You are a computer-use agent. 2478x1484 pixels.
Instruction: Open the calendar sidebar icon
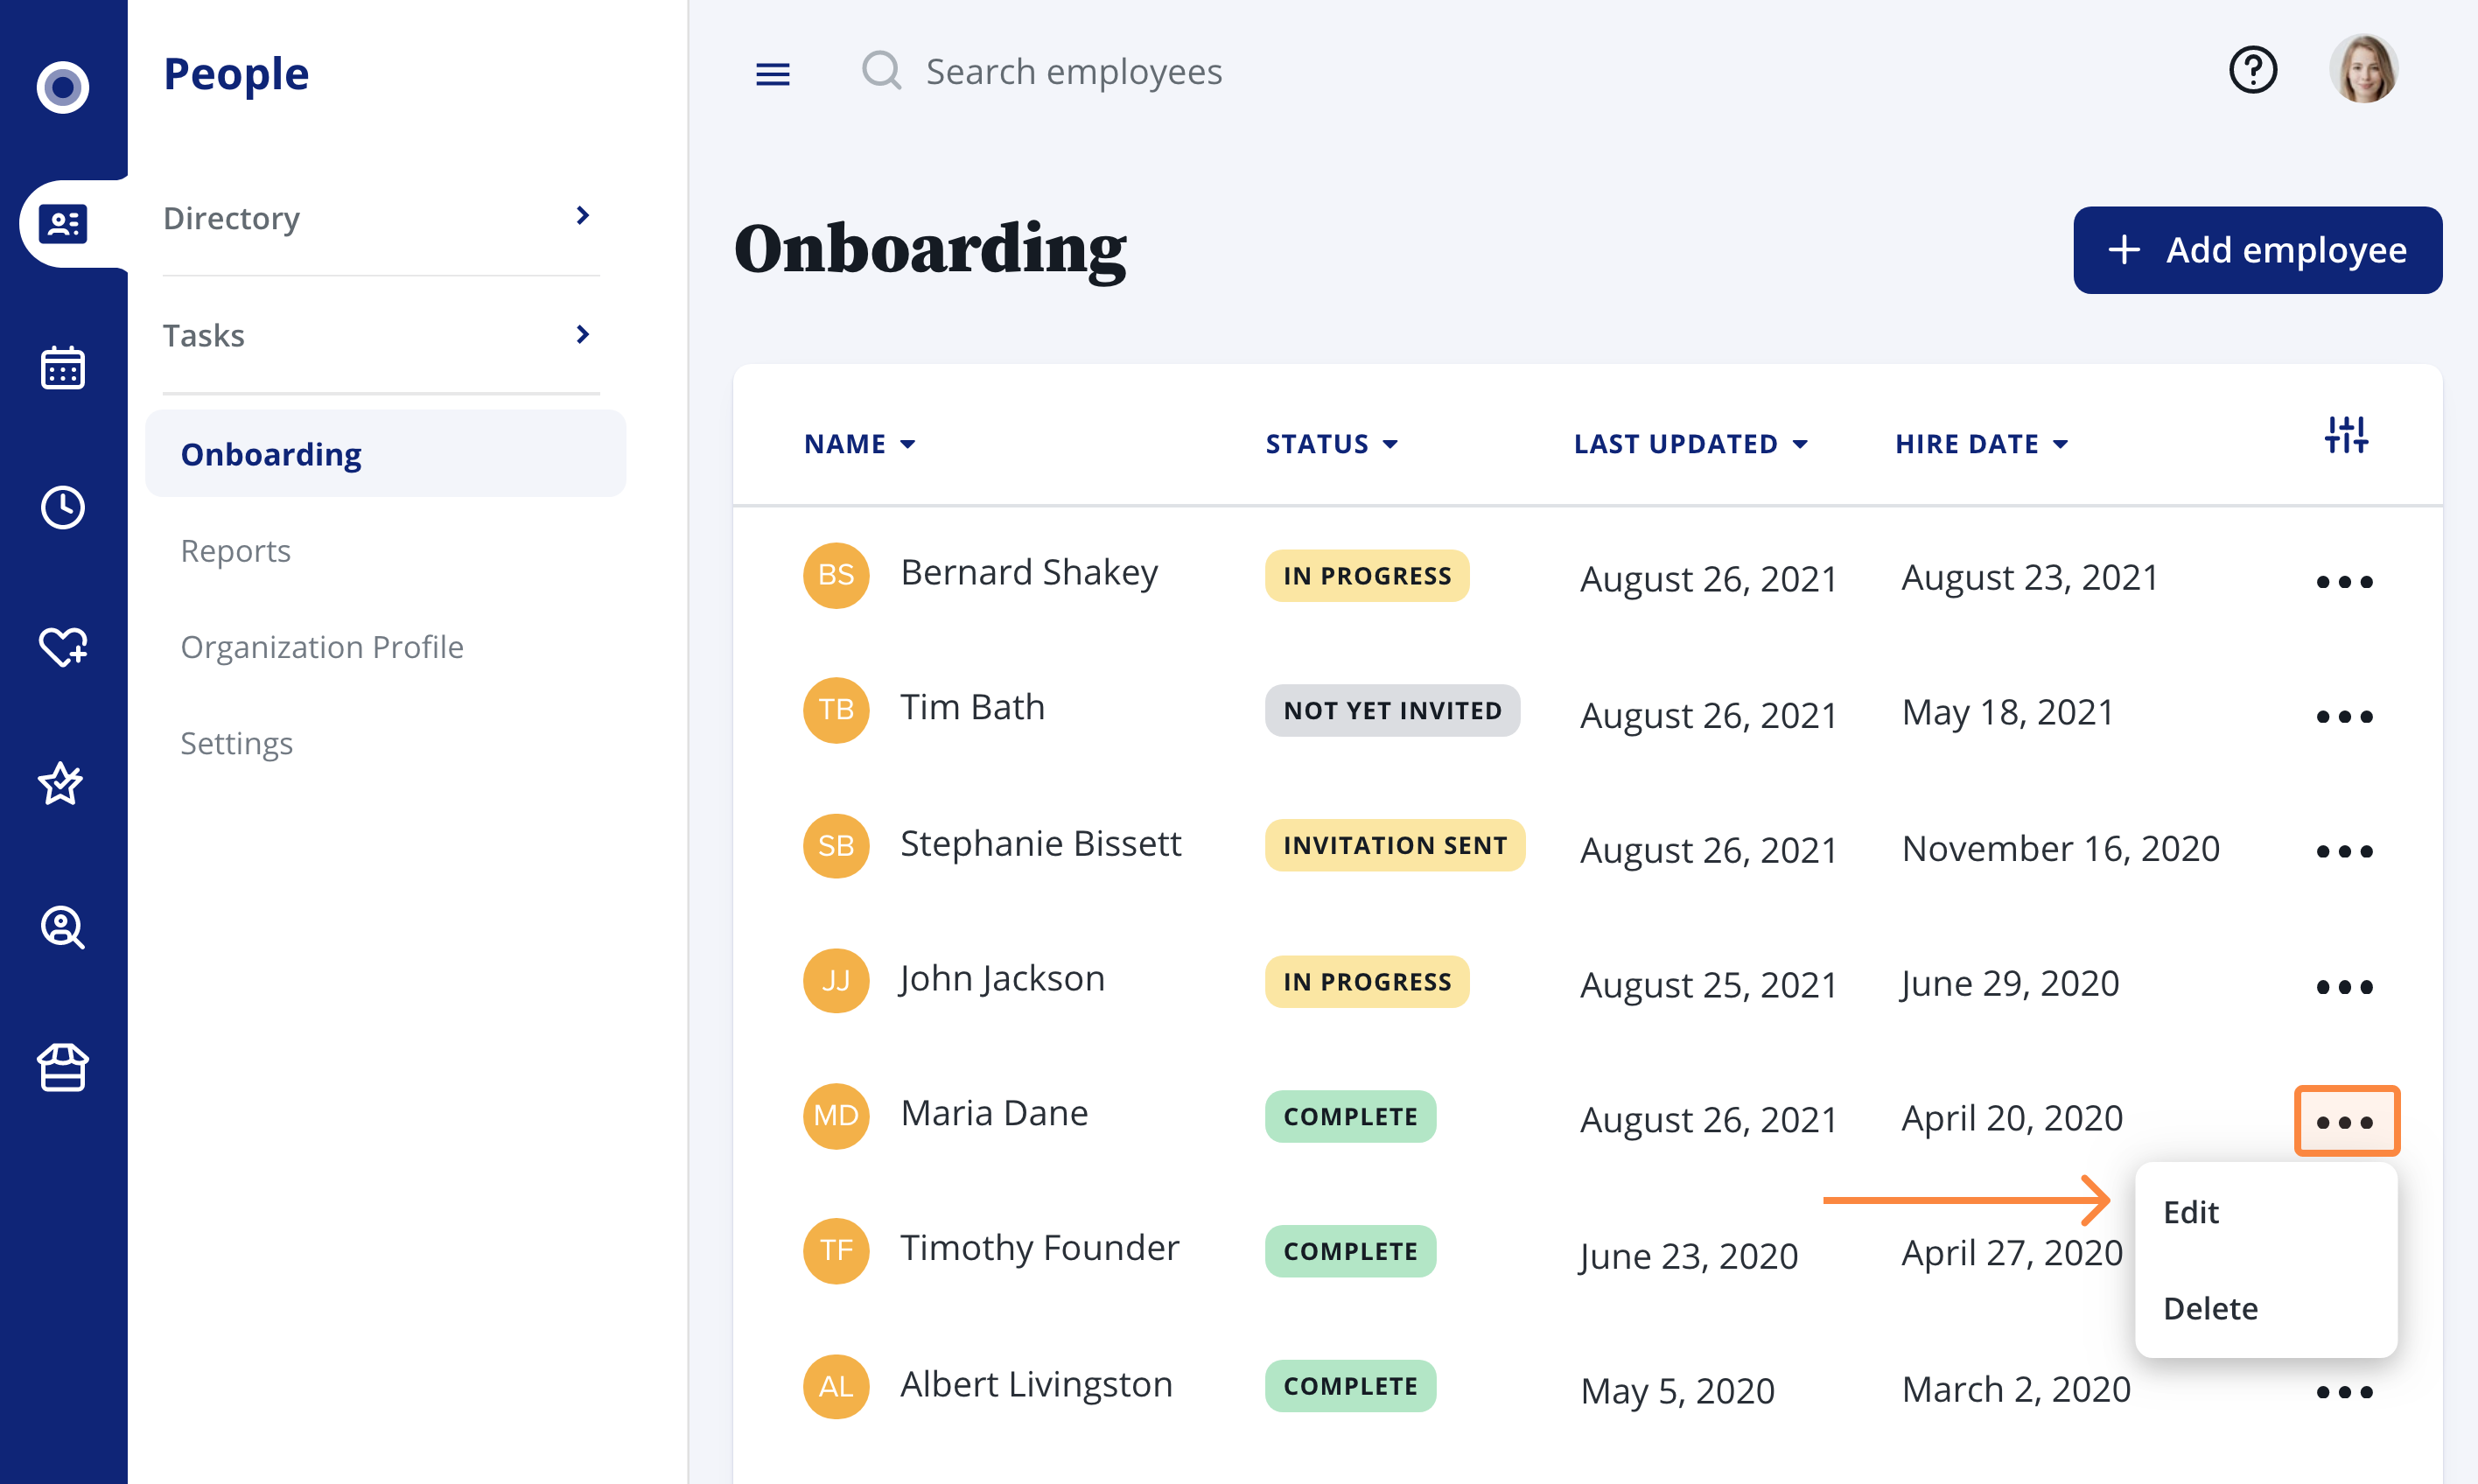pyautogui.click(x=63, y=368)
